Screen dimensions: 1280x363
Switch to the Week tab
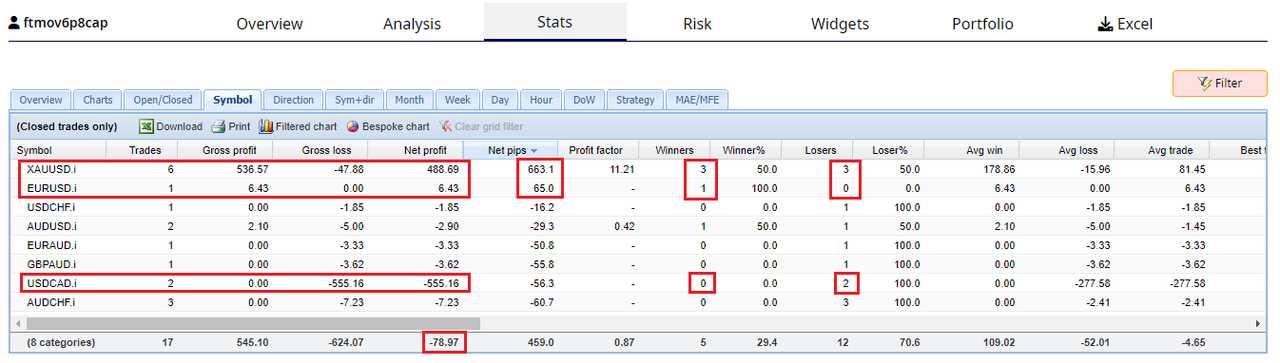pos(458,100)
